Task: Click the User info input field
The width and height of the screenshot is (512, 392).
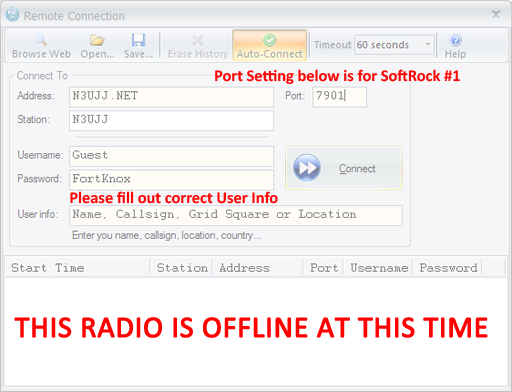Action: pyautogui.click(x=236, y=215)
